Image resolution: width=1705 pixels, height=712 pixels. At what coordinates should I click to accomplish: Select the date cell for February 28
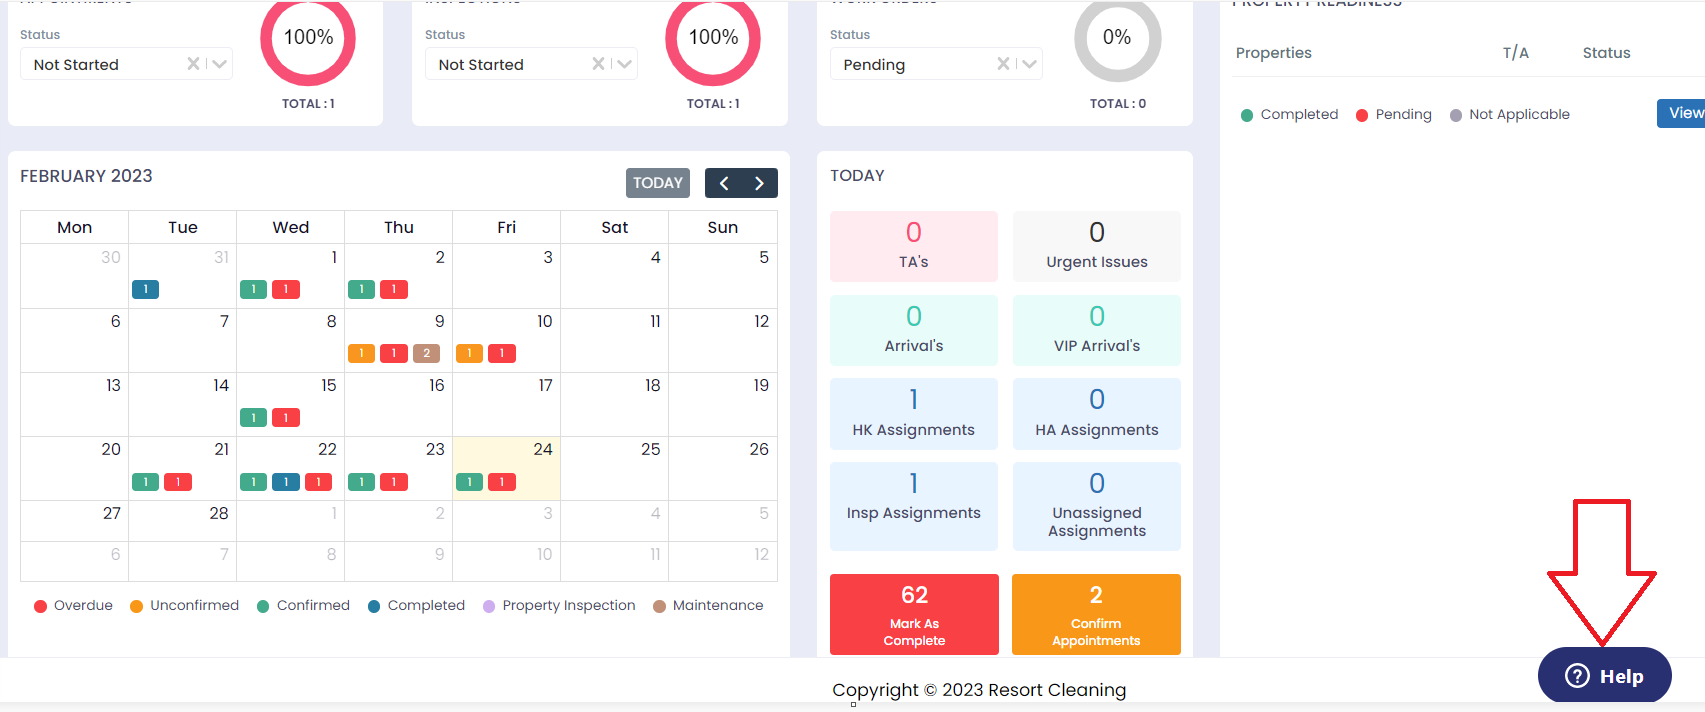pos(182,520)
